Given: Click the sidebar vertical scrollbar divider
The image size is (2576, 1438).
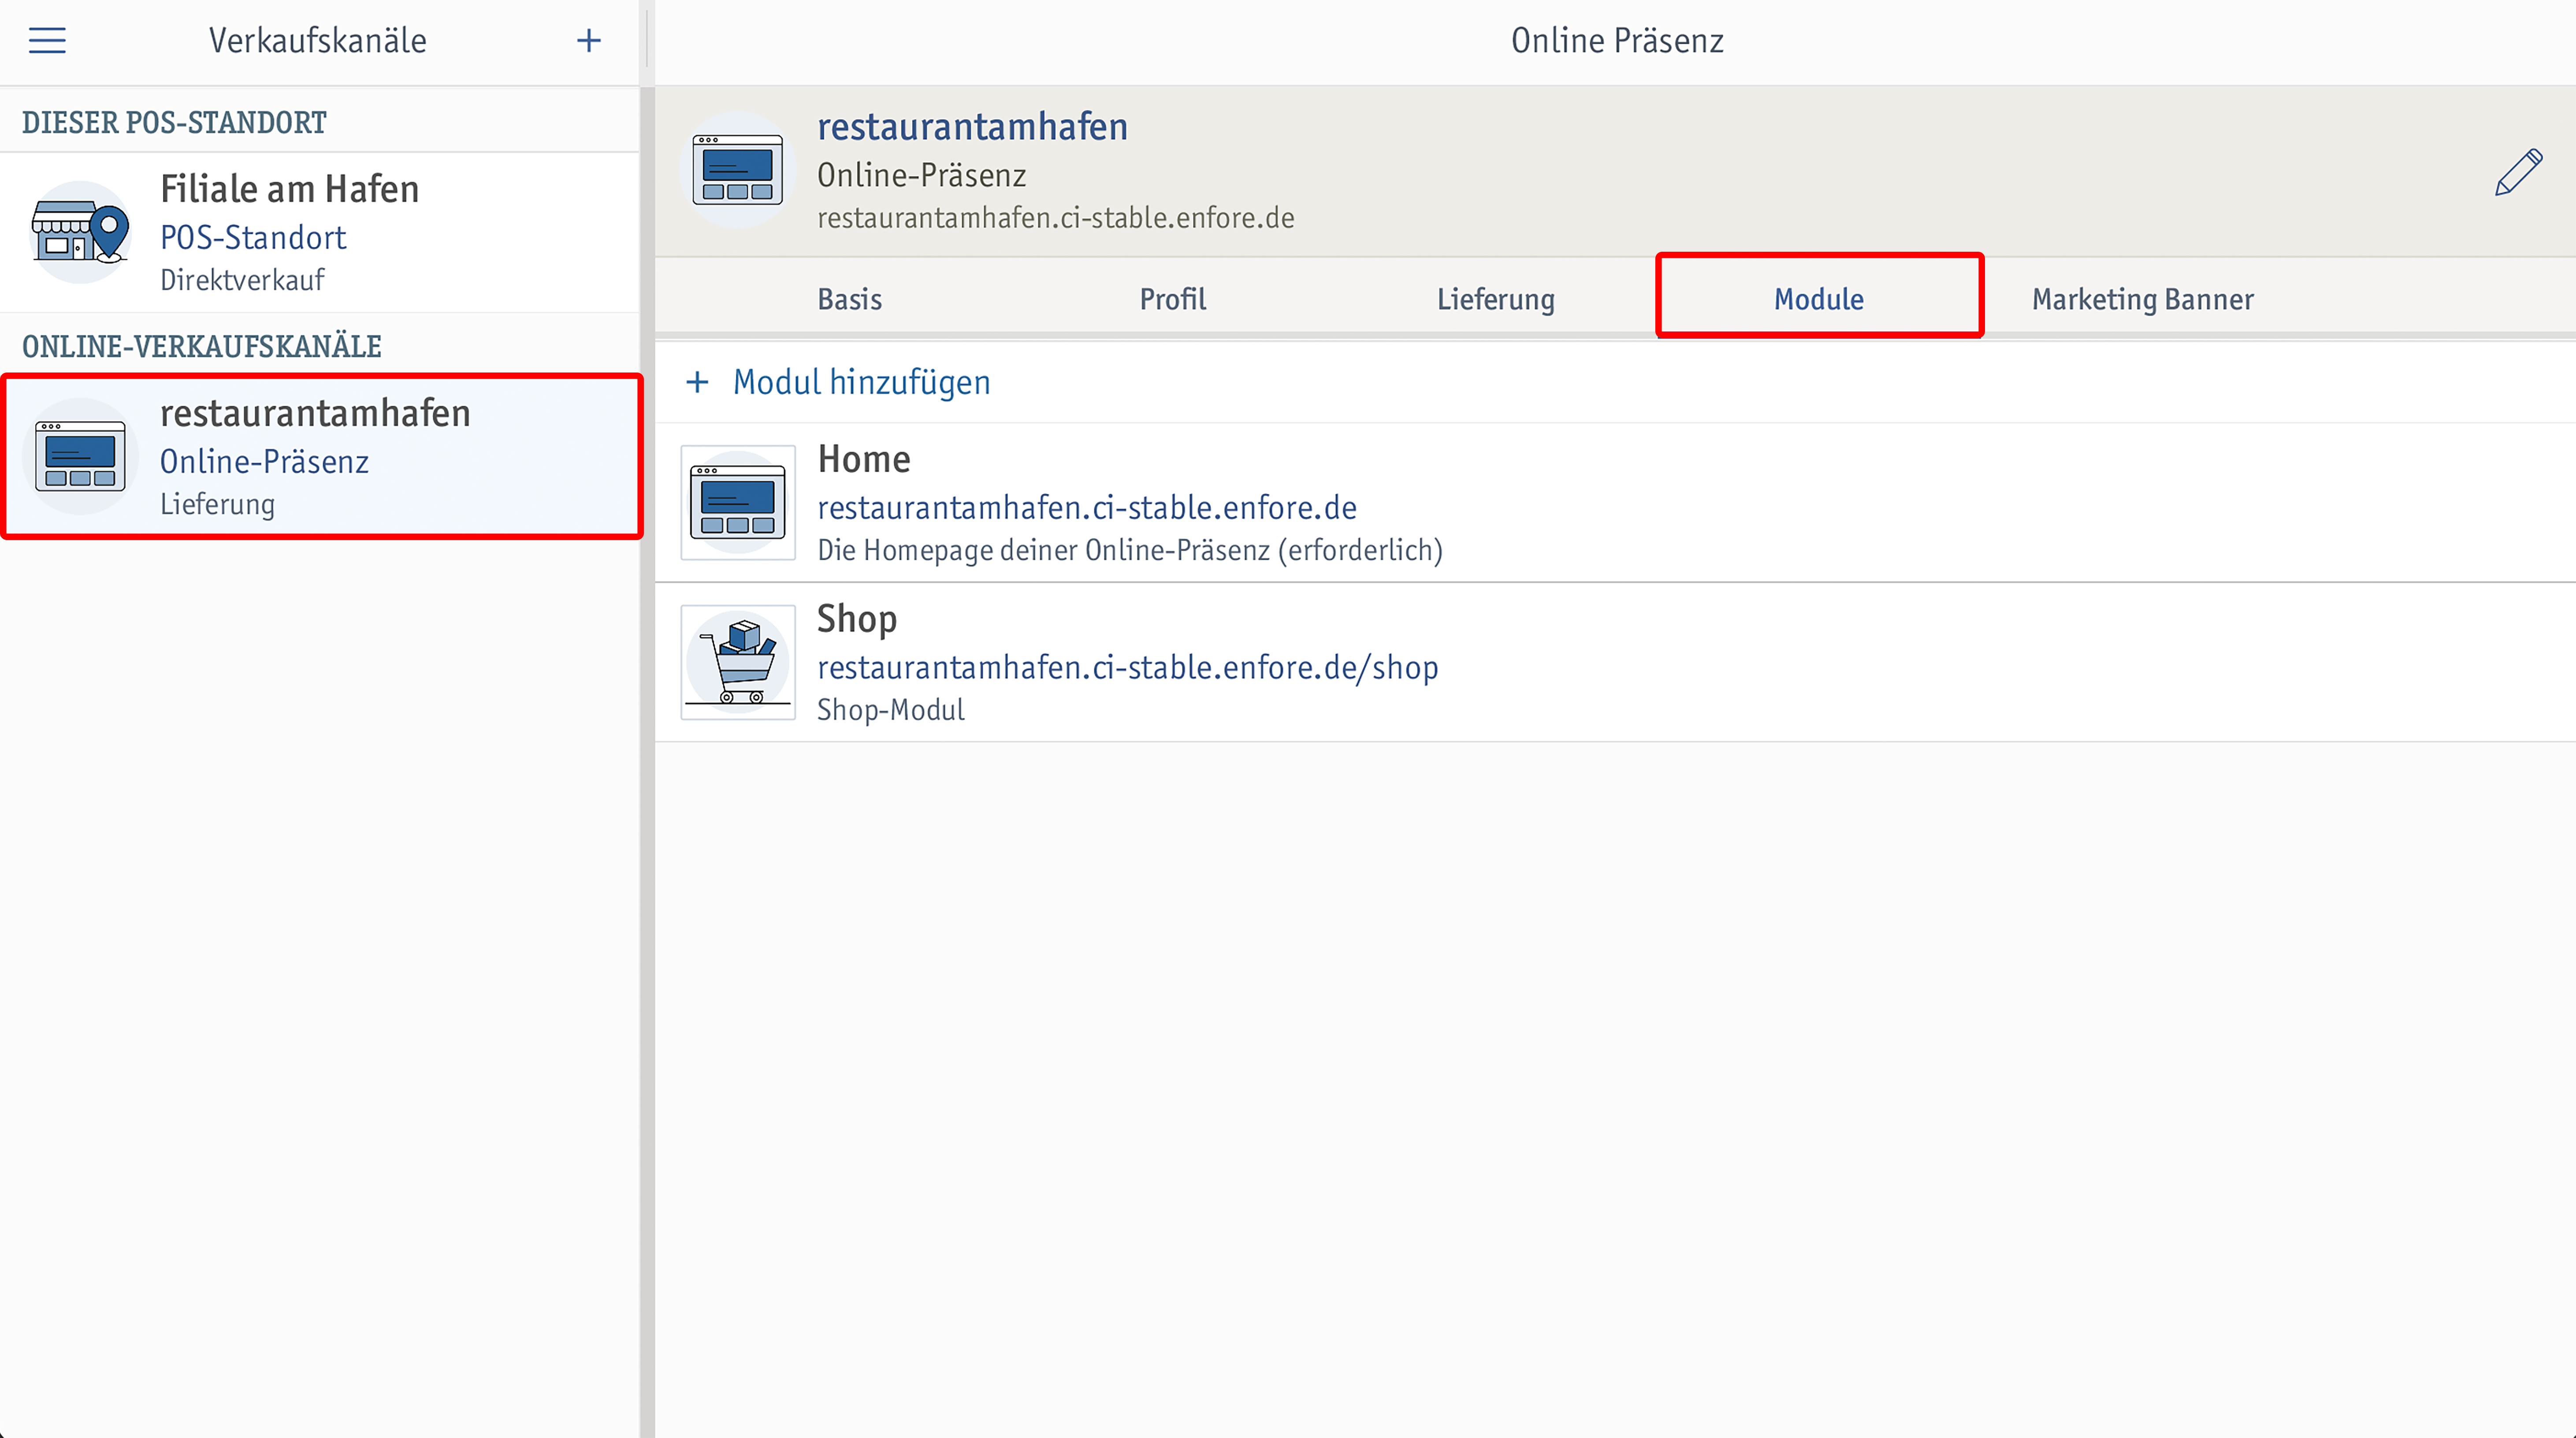Looking at the screenshot, I should point(647,762).
